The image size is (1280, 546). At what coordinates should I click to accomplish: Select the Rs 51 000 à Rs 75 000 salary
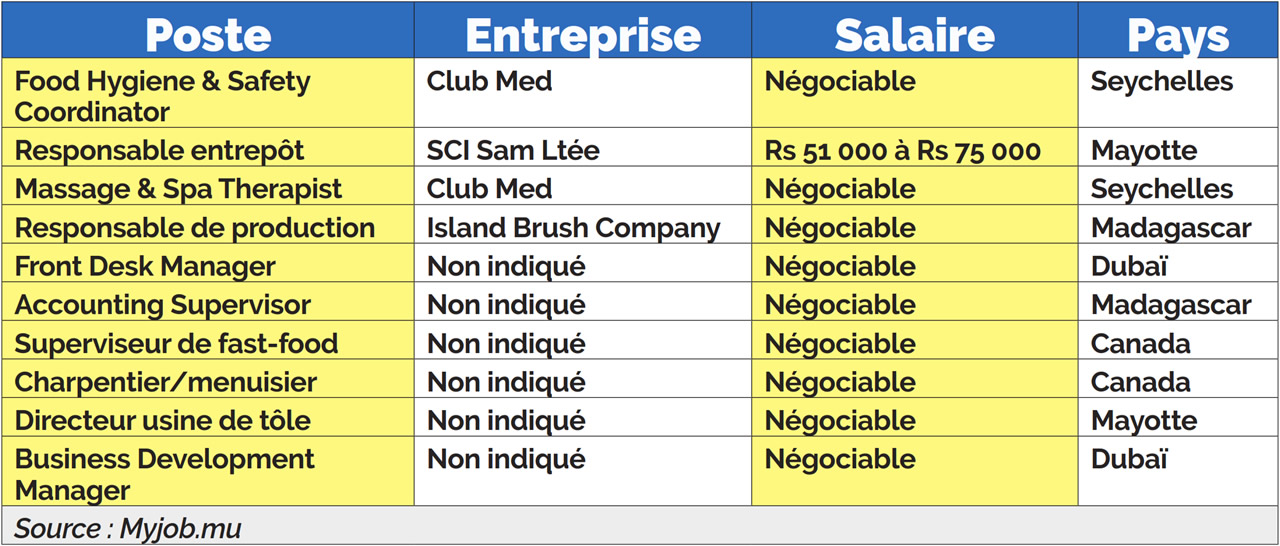(903, 151)
